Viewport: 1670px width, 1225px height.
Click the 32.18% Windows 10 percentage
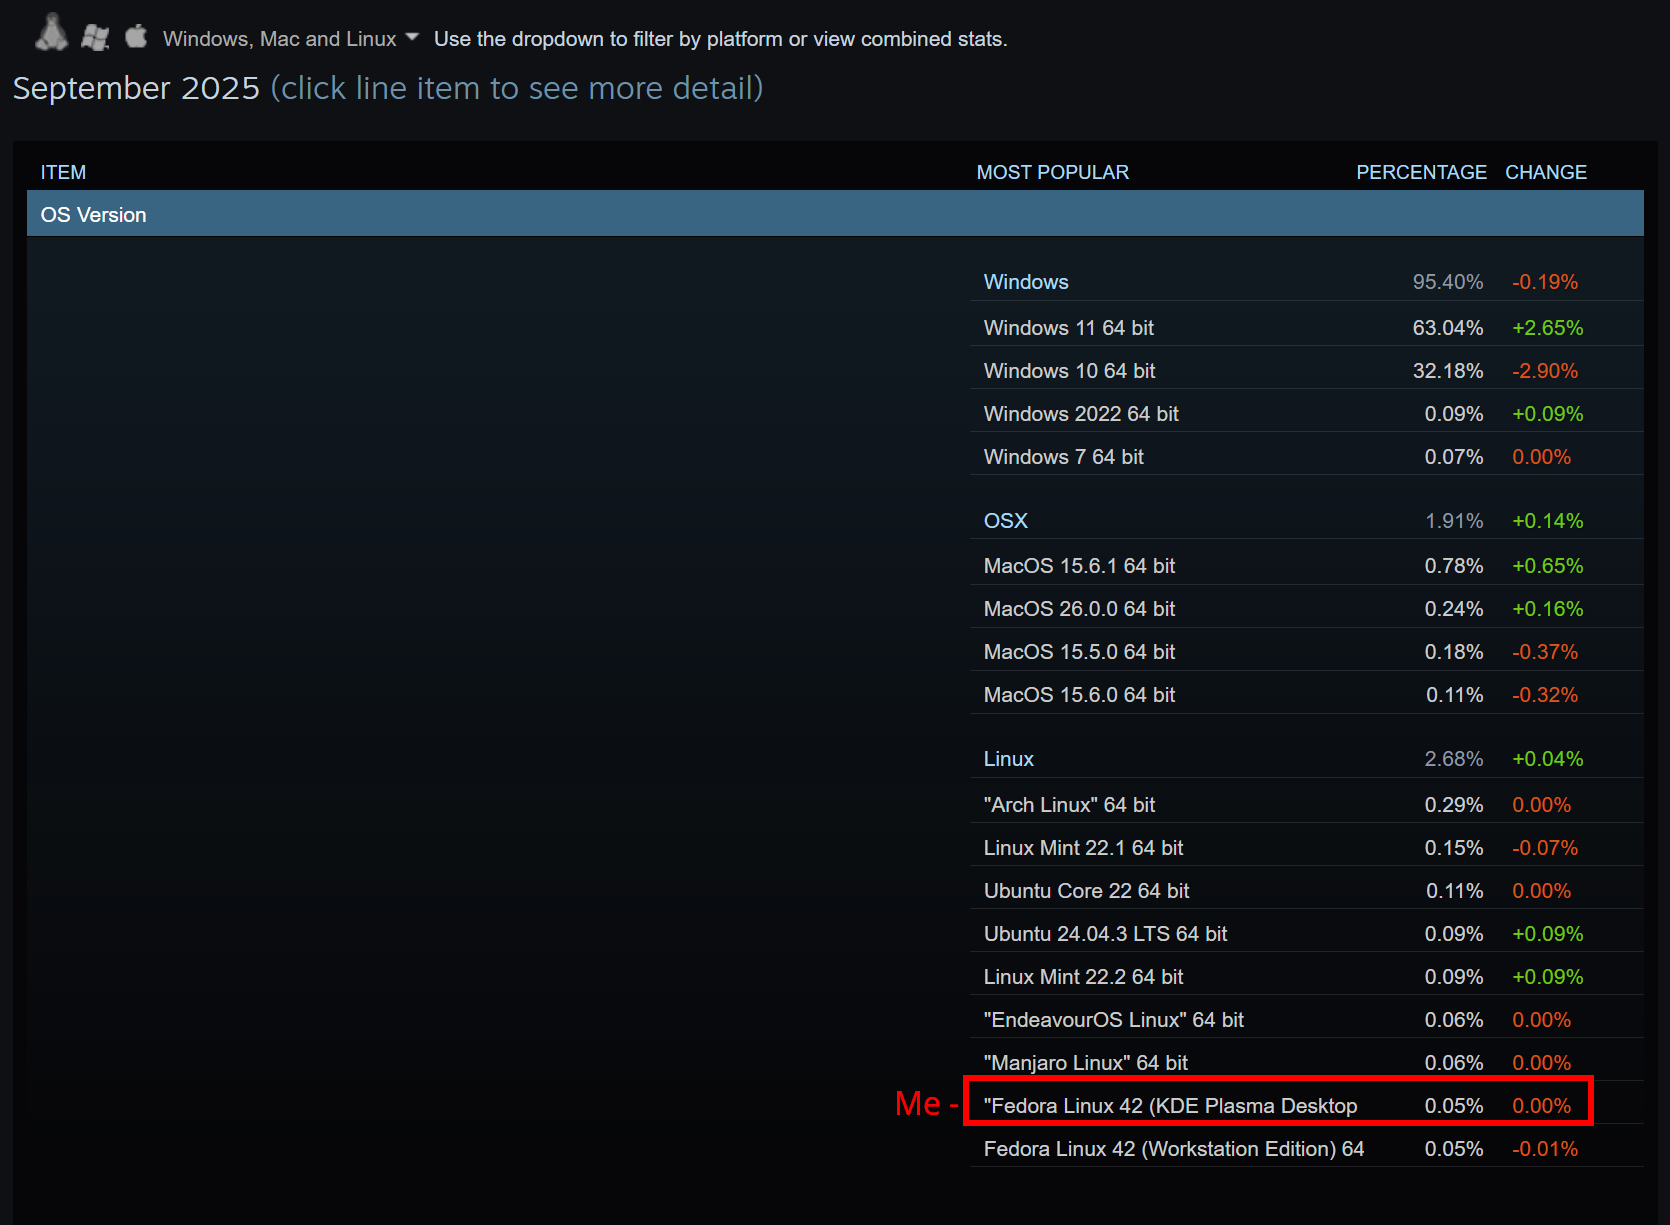[1447, 371]
